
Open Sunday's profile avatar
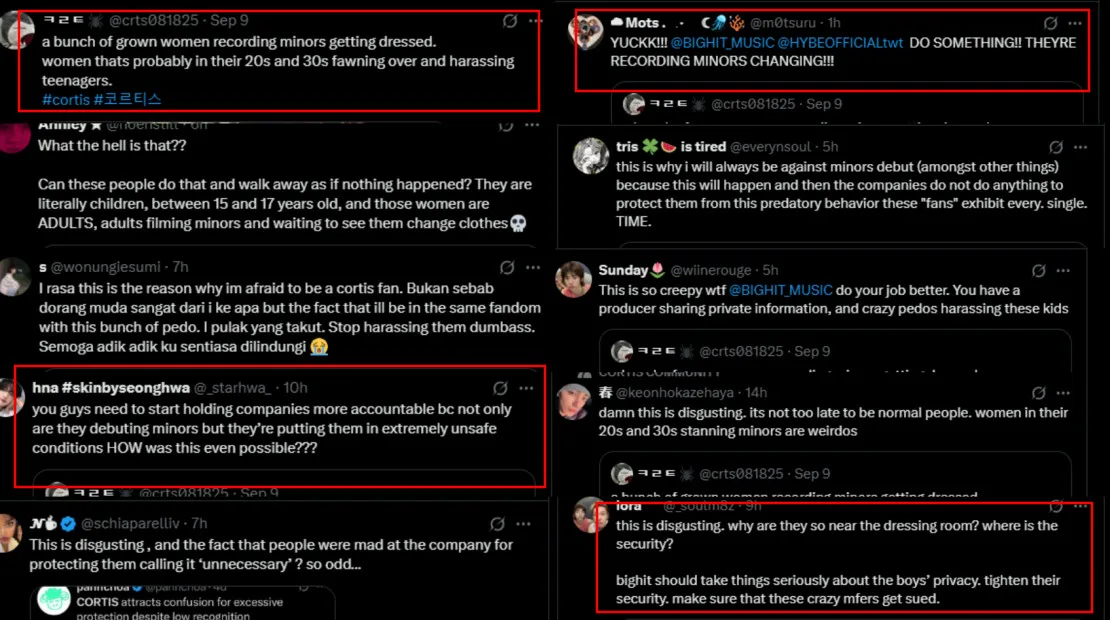574,280
